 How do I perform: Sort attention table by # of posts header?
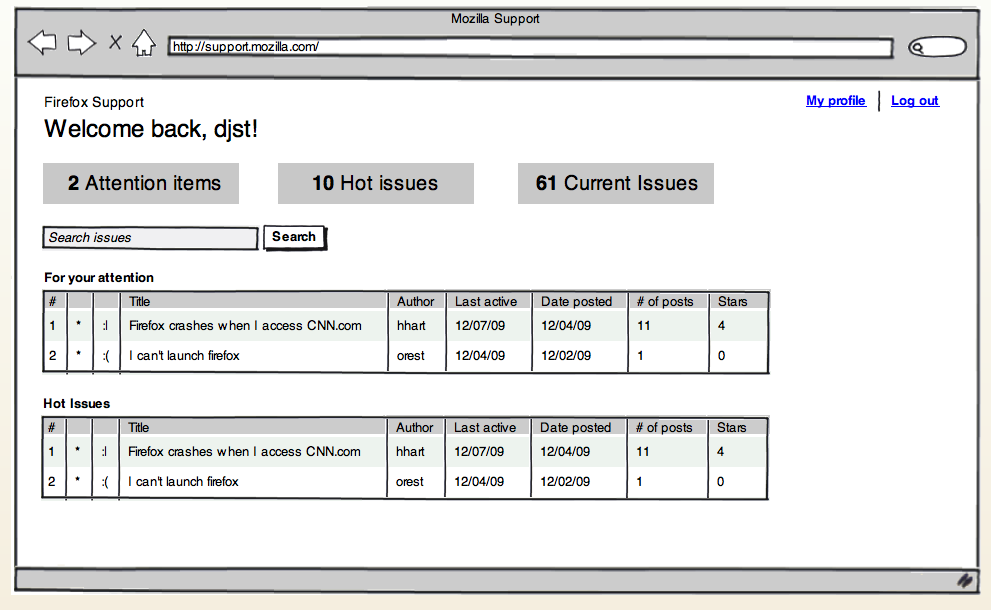pyautogui.click(x=665, y=302)
